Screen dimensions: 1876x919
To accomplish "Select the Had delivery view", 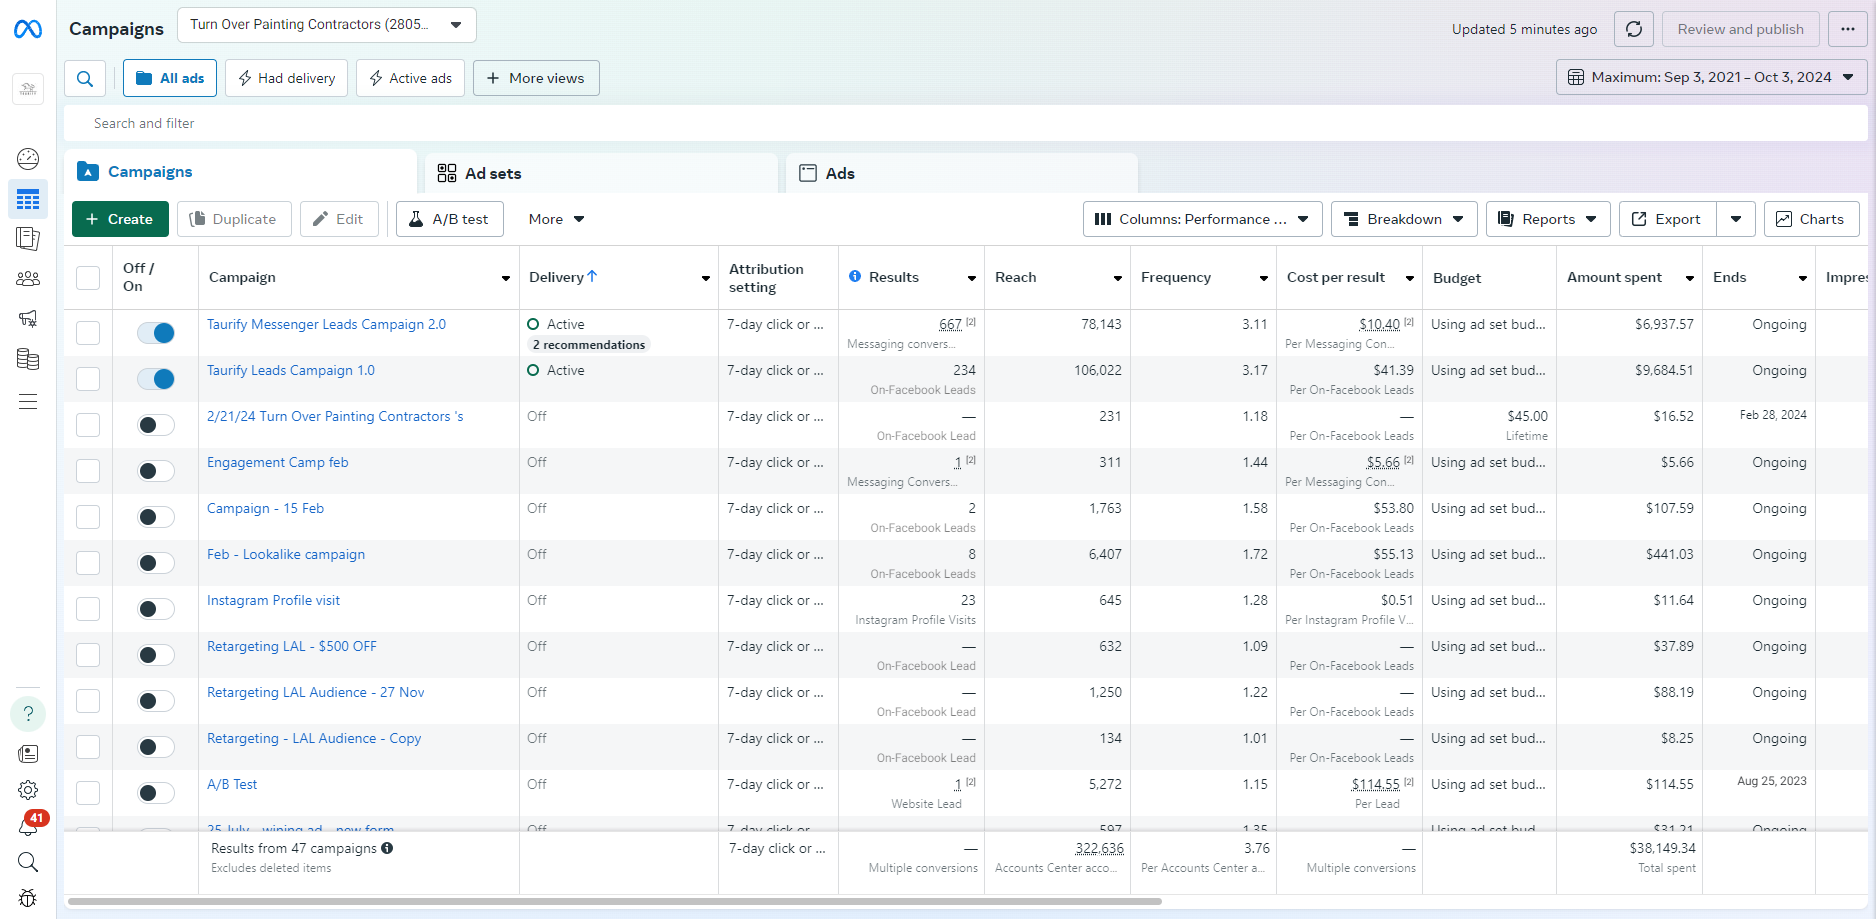I will (x=286, y=78).
